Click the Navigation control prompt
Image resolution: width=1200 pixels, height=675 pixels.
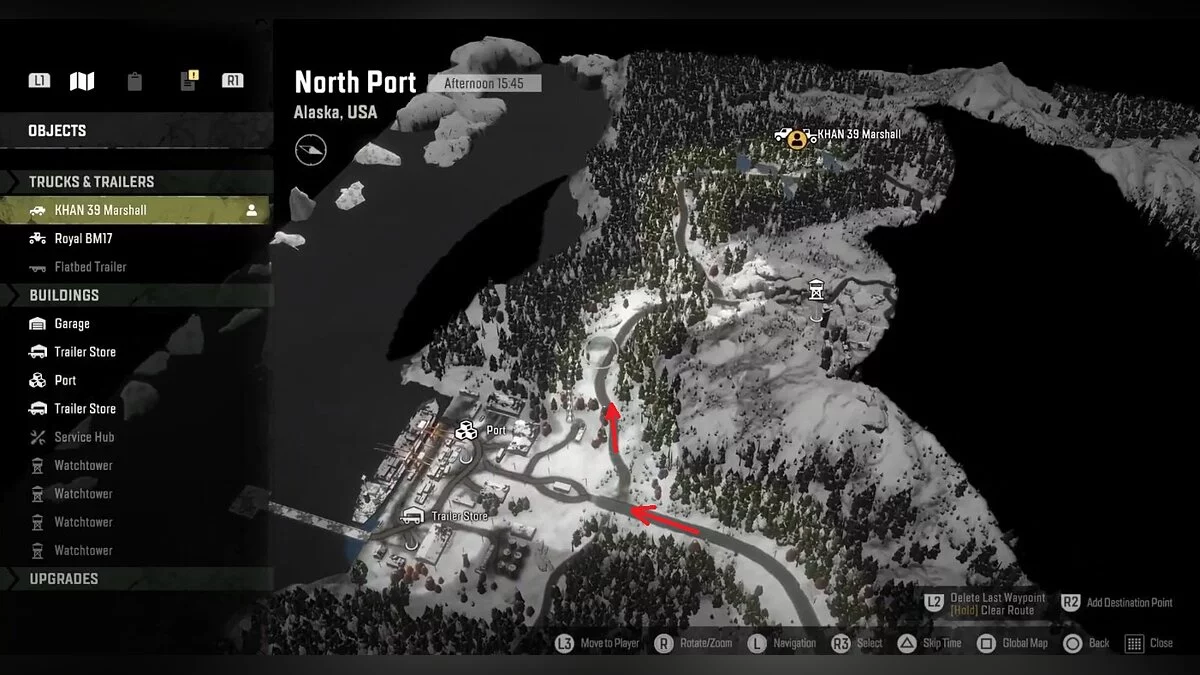(x=783, y=643)
